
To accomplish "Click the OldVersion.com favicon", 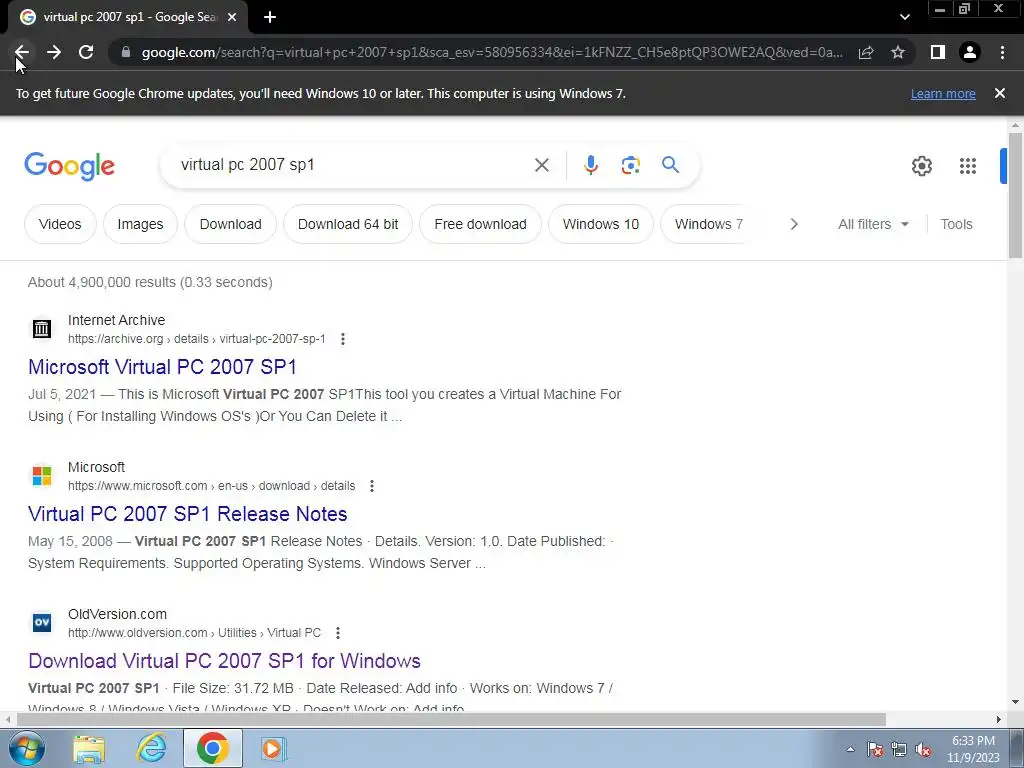I will [x=42, y=622].
